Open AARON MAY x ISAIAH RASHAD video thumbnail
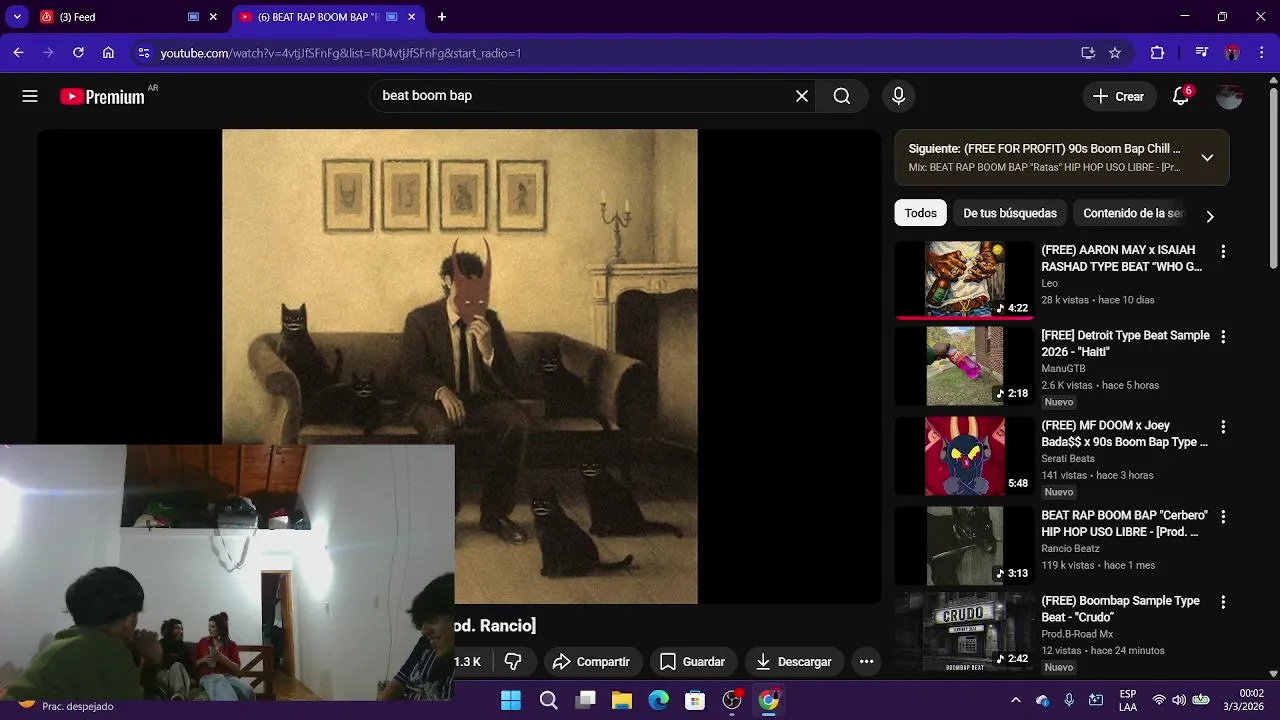Image resolution: width=1280 pixels, height=720 pixels. 964,279
